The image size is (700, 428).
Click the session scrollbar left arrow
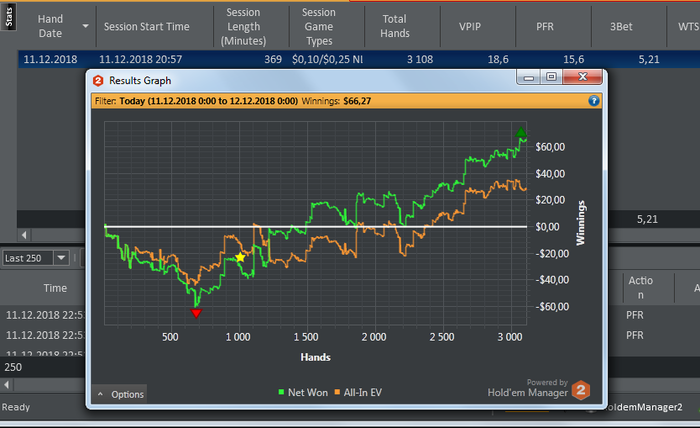(24, 235)
